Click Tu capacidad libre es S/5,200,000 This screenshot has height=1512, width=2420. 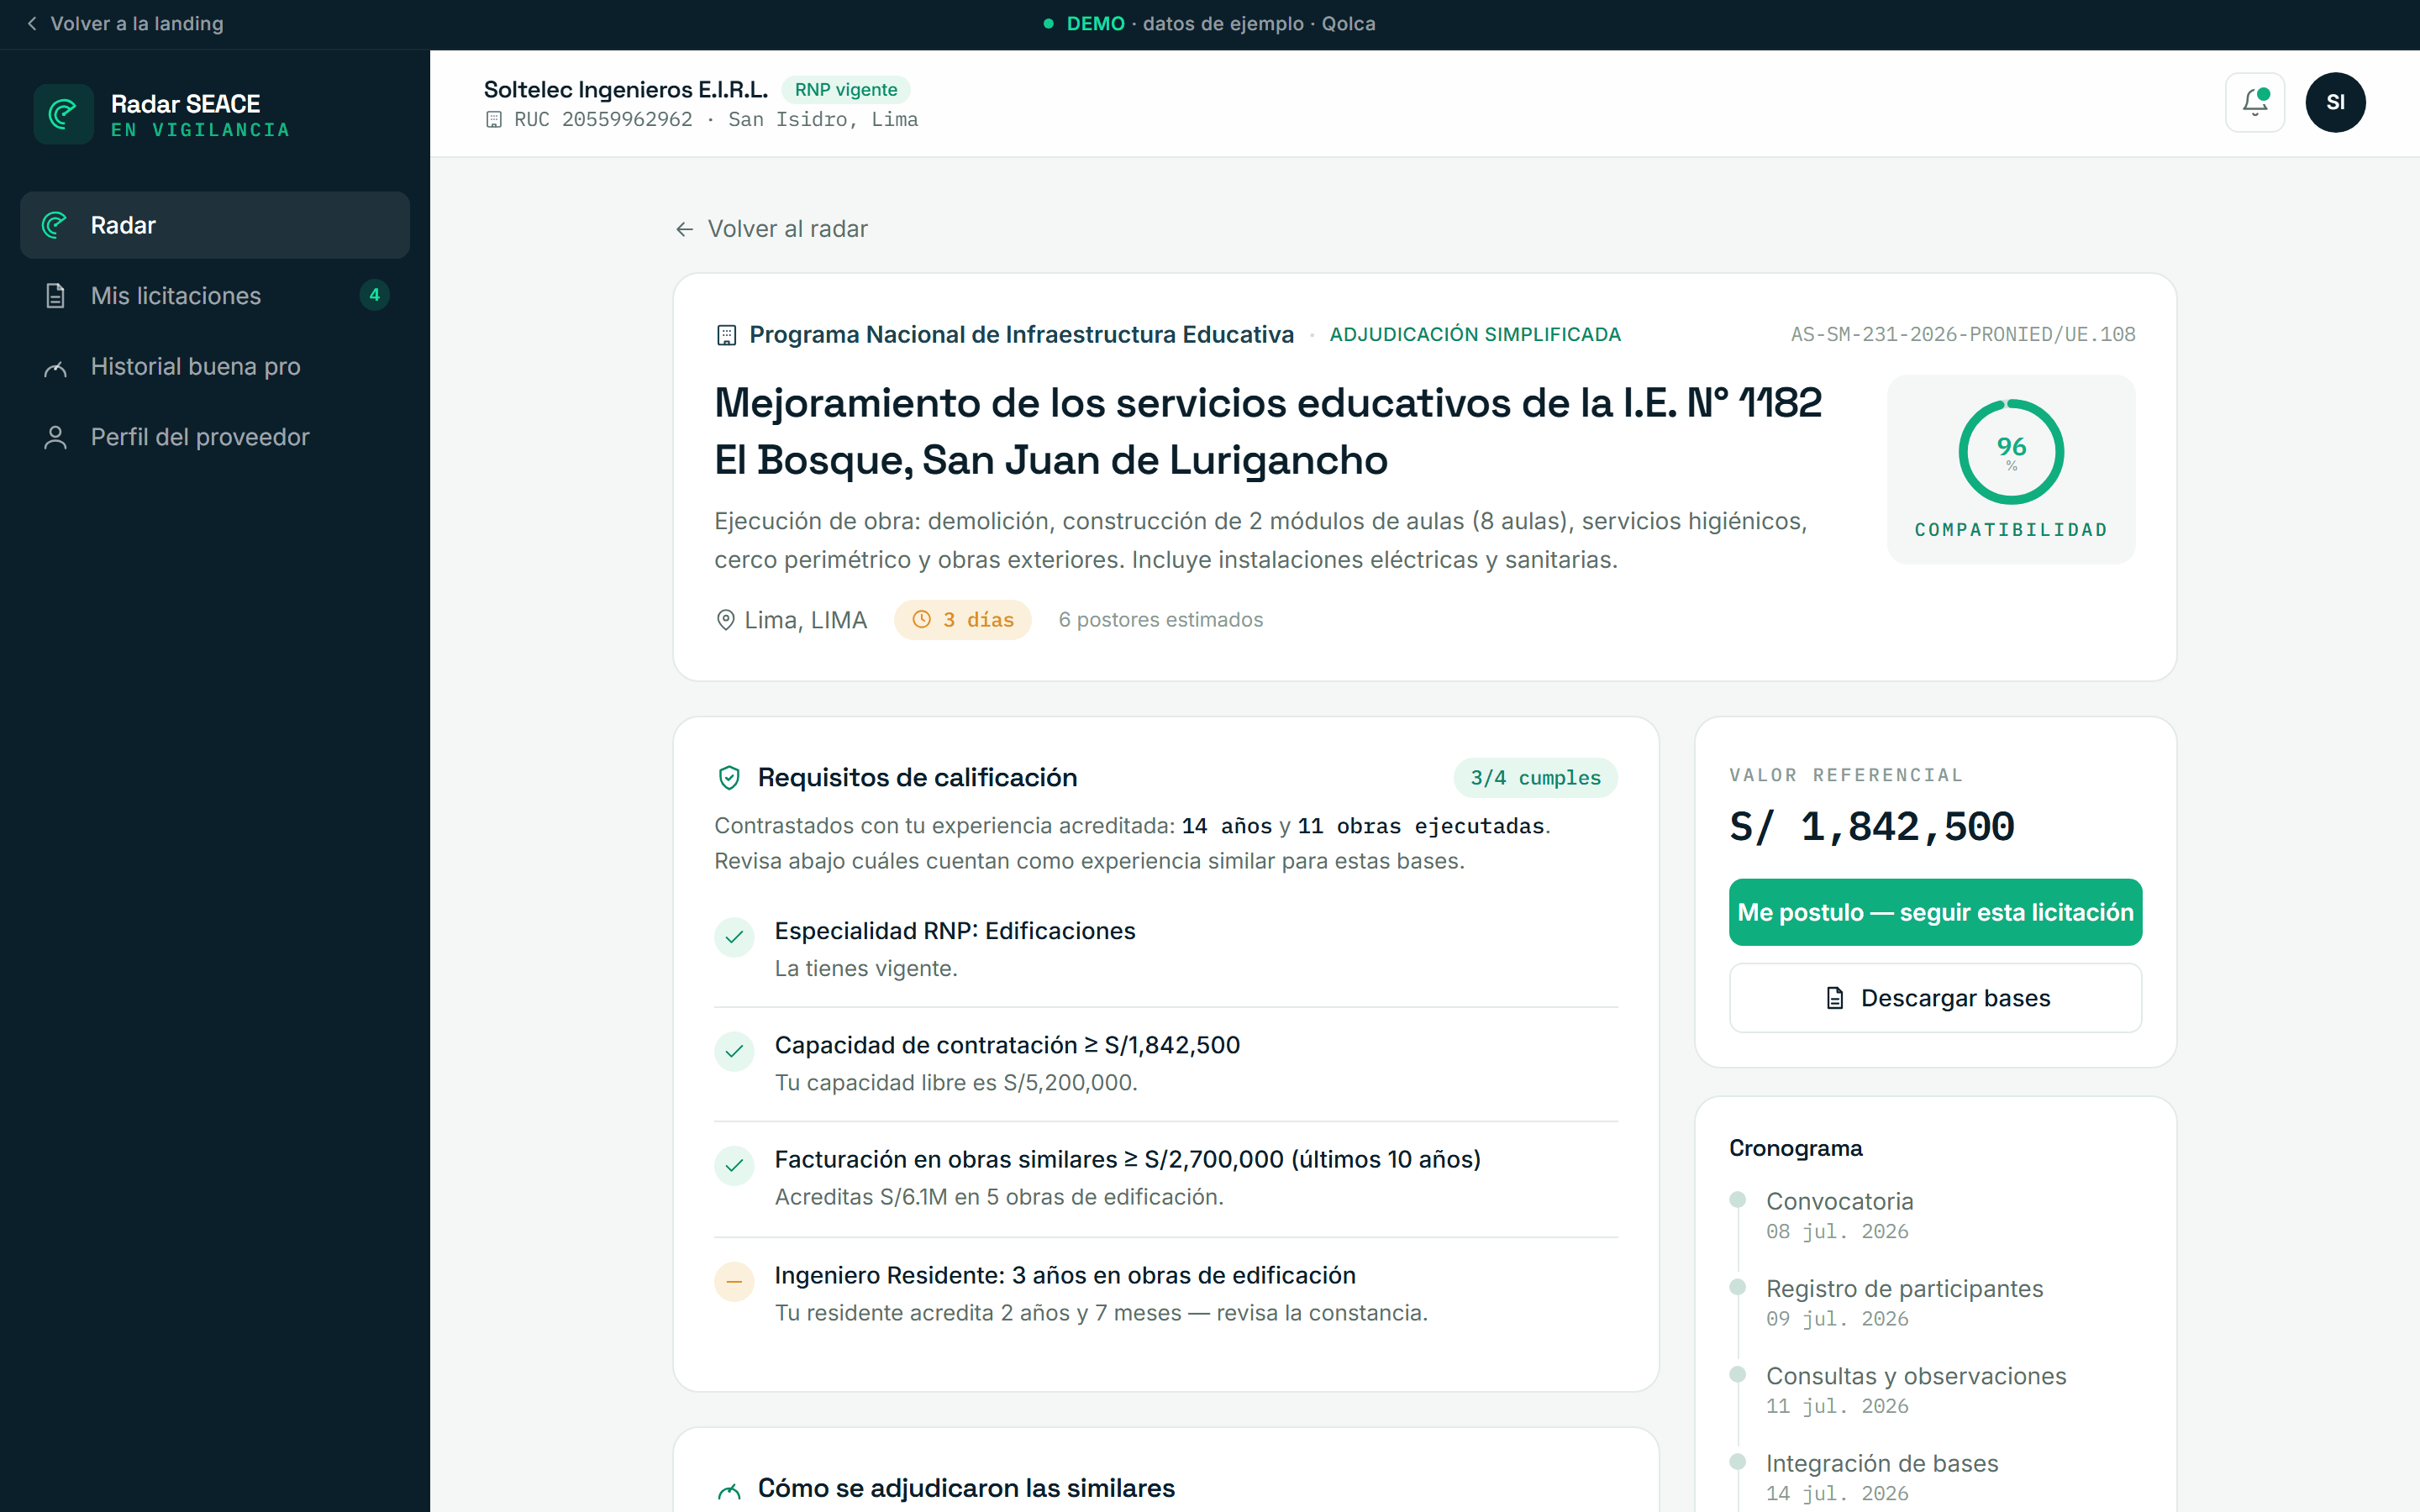pos(956,1083)
